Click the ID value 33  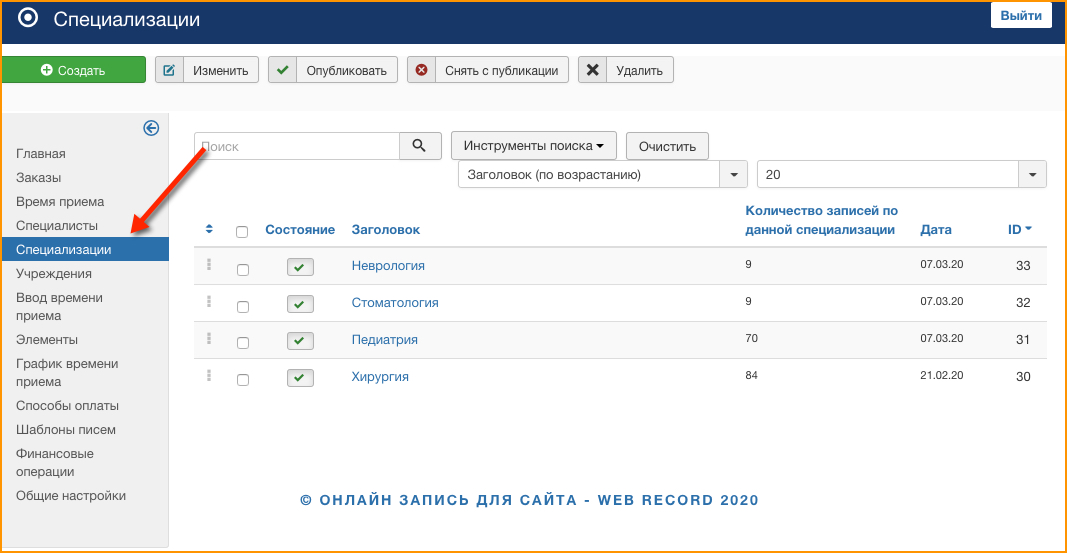point(1023,266)
